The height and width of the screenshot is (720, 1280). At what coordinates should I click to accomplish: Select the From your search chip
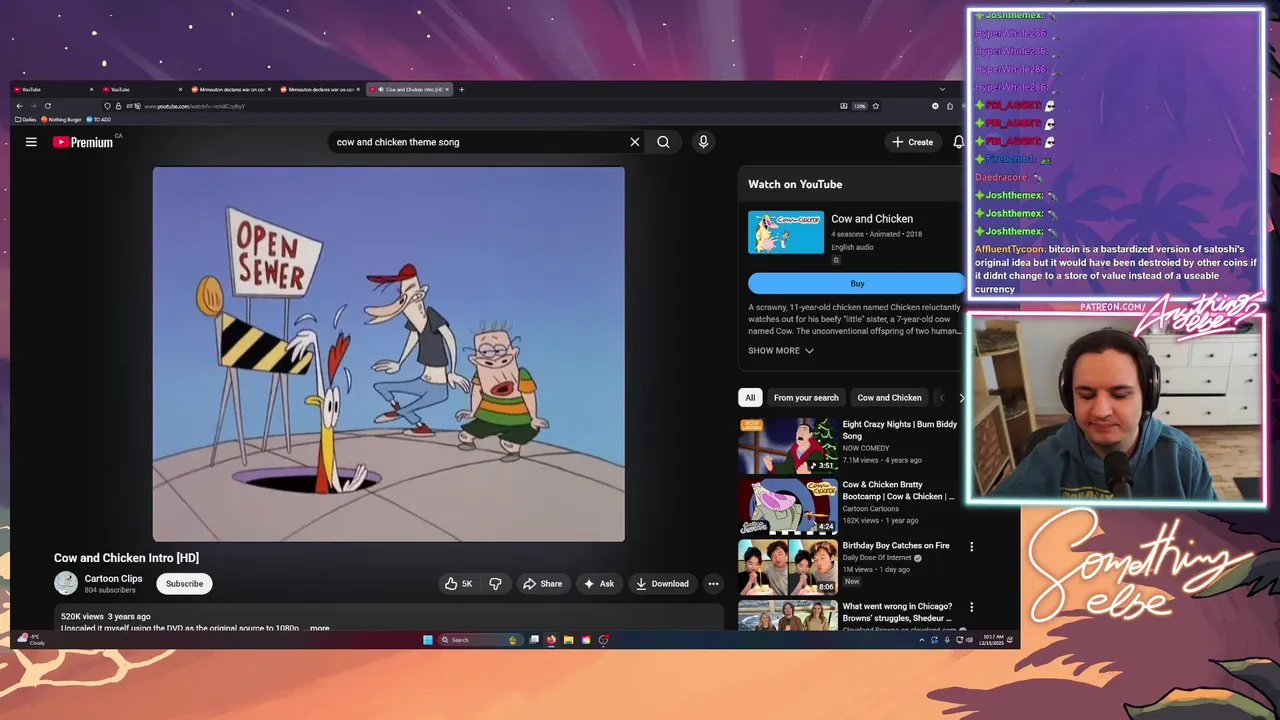point(806,398)
